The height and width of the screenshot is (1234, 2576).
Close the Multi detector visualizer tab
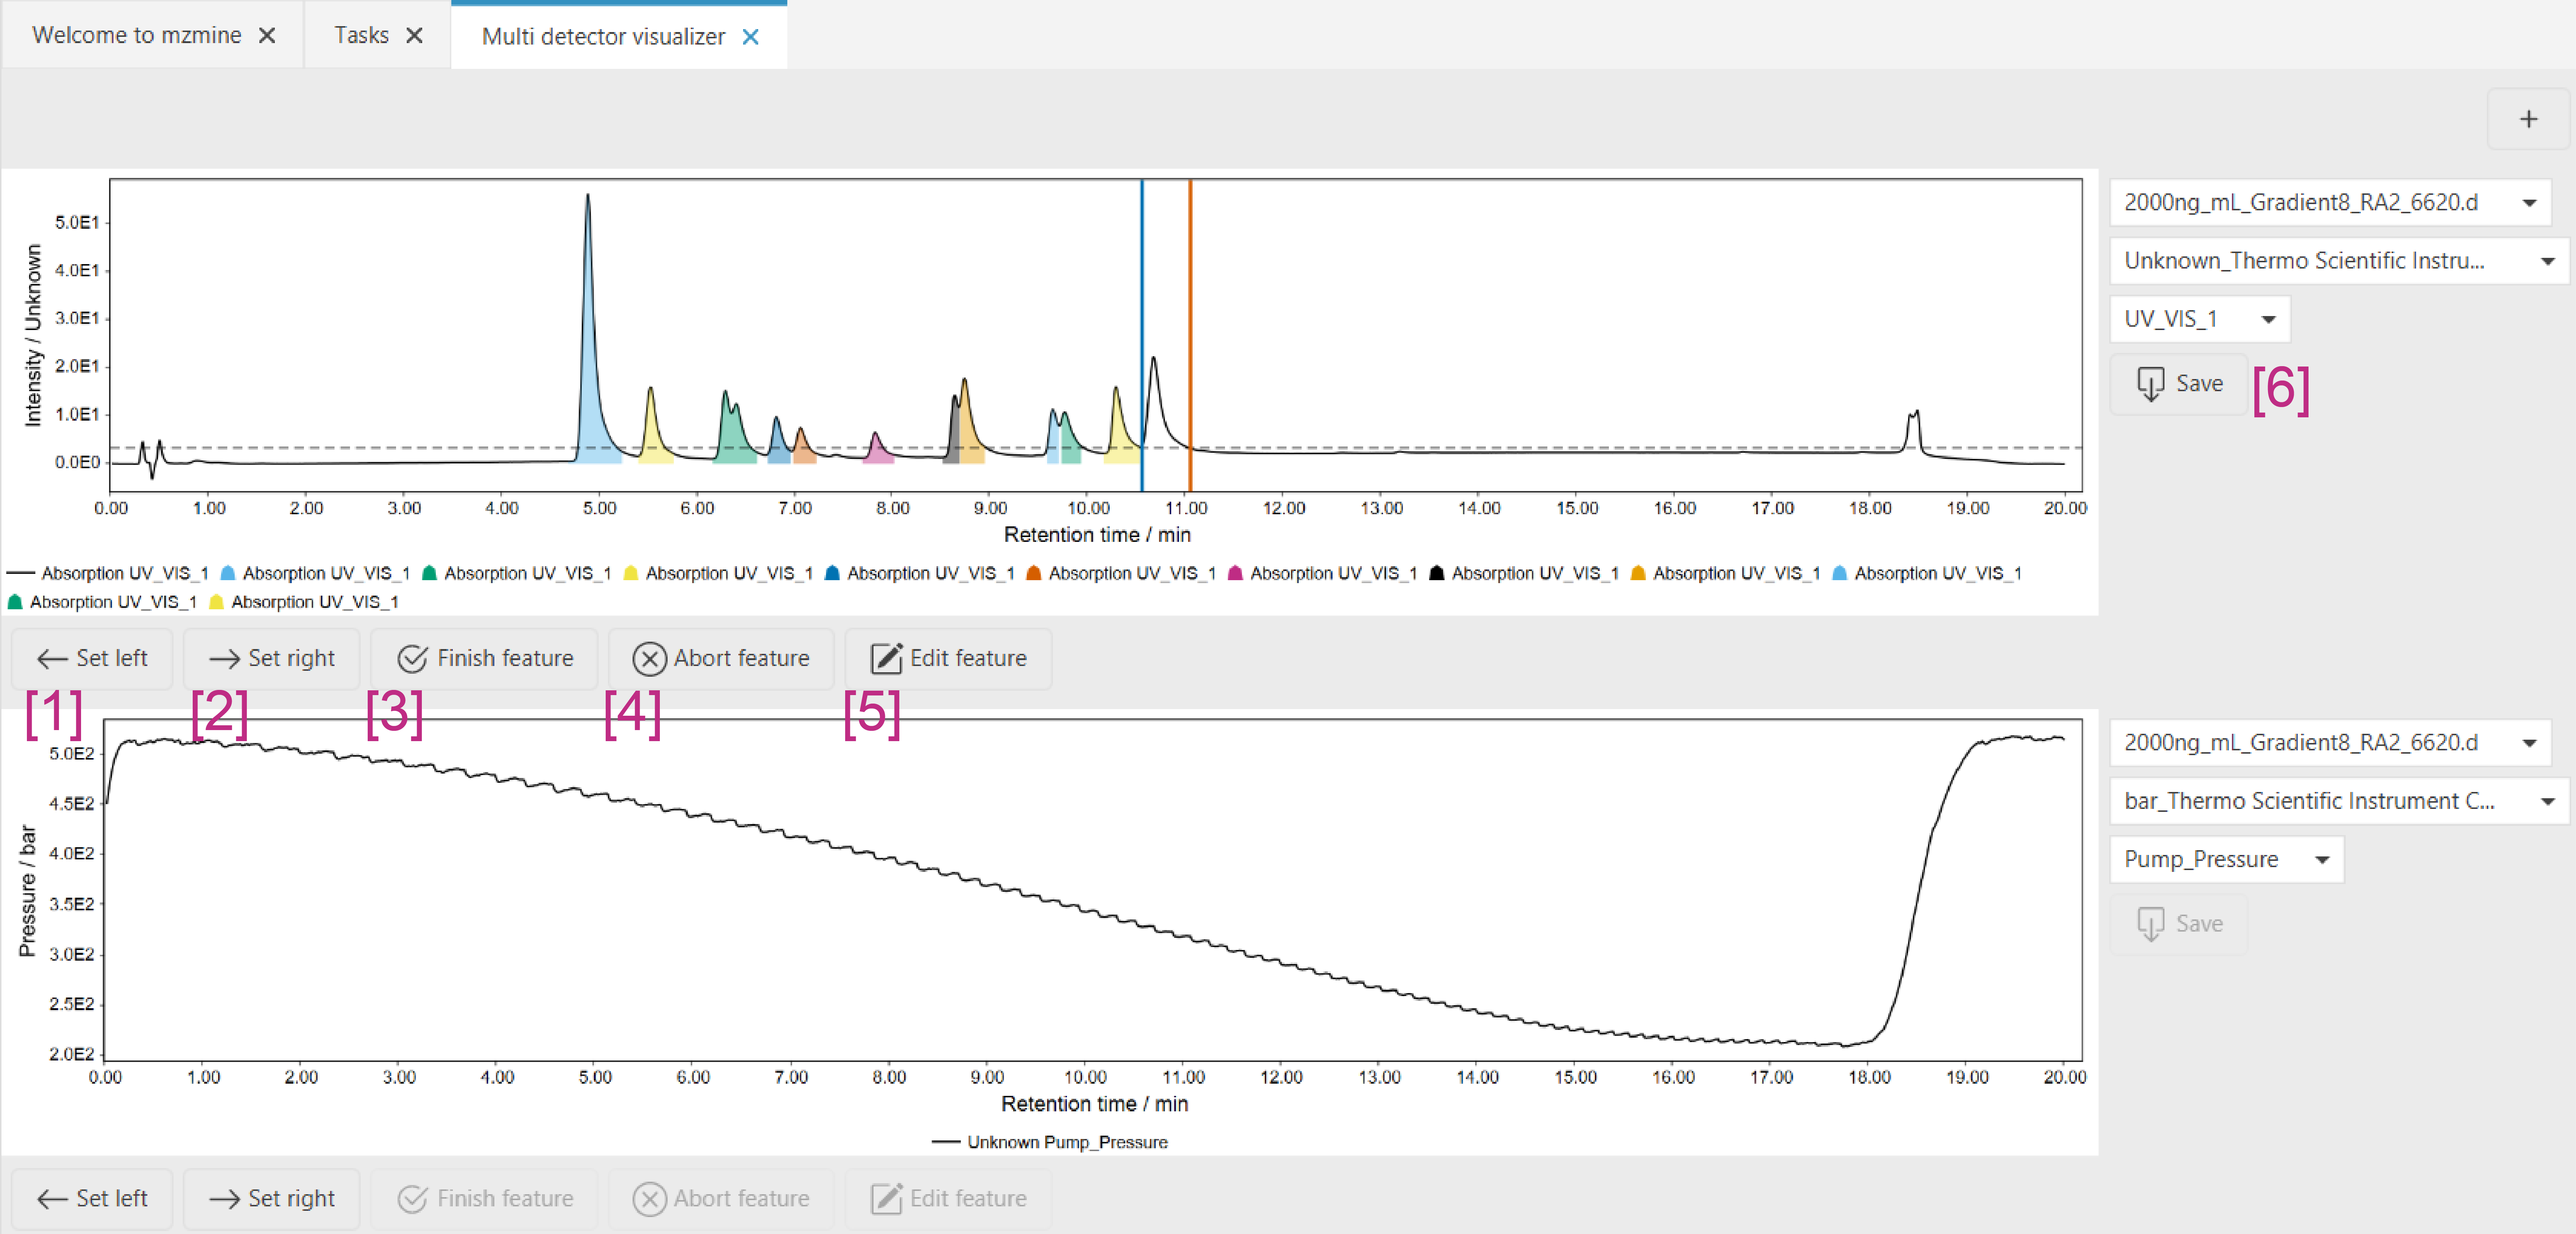[x=750, y=37]
